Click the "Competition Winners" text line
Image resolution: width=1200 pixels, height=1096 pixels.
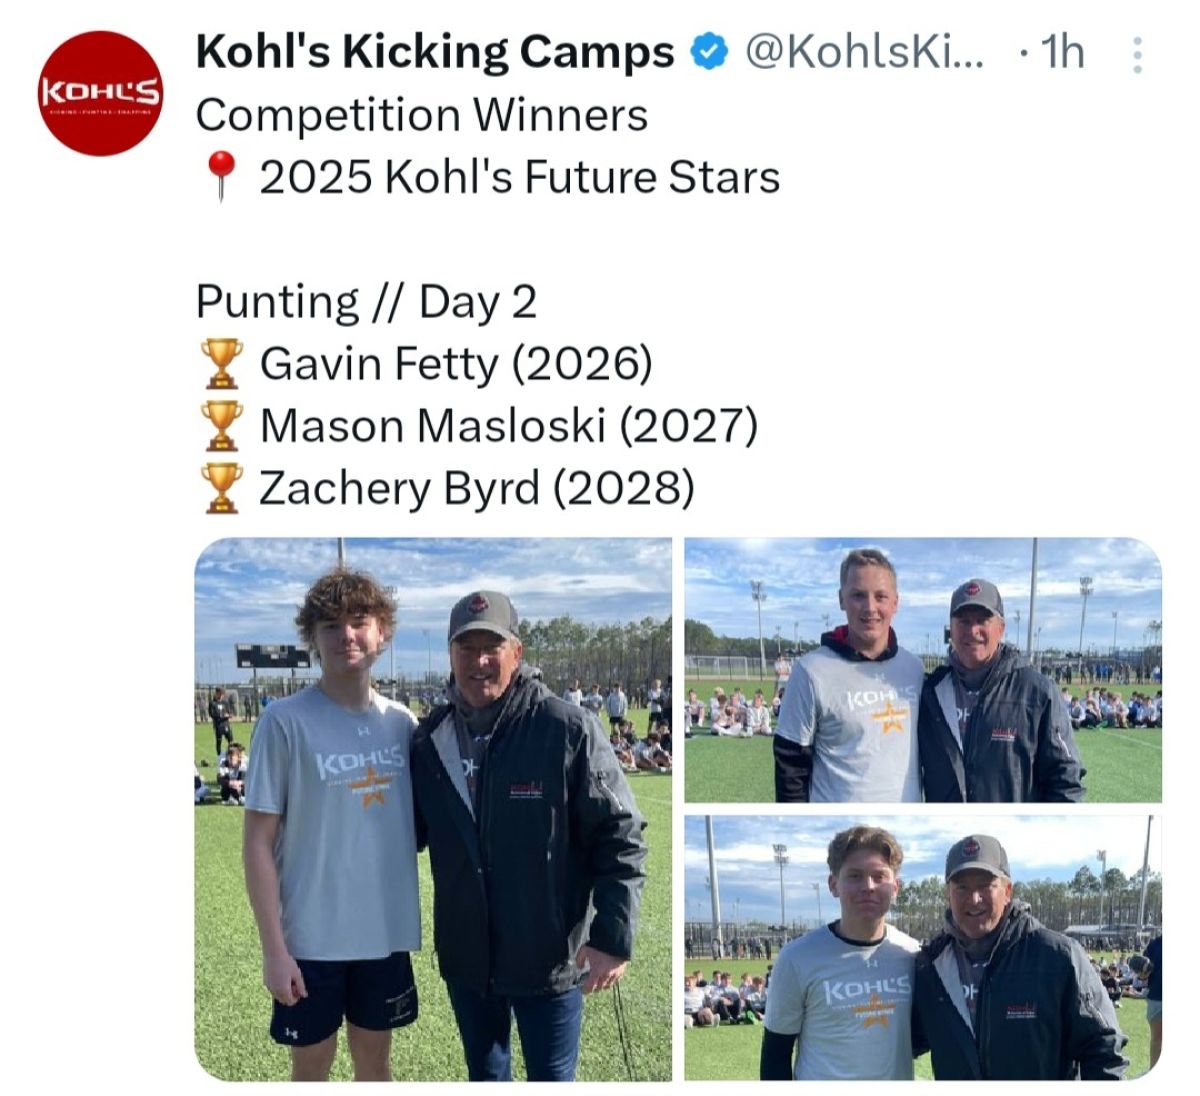[421, 115]
